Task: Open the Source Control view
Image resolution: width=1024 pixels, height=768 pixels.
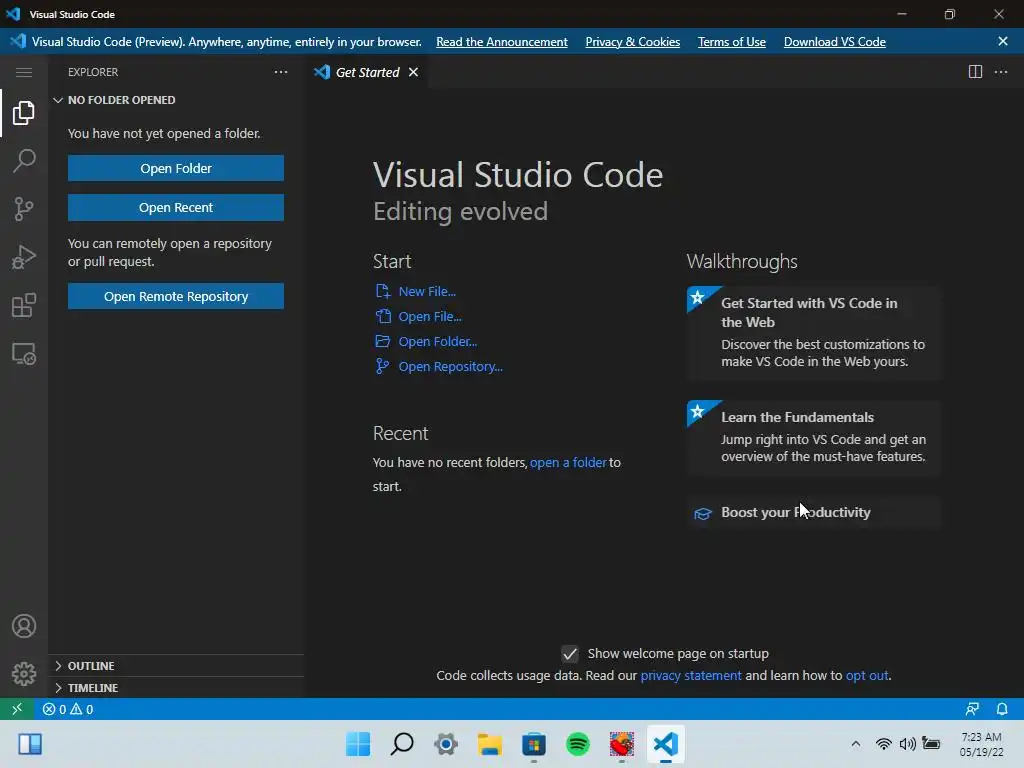Action: click(x=24, y=209)
